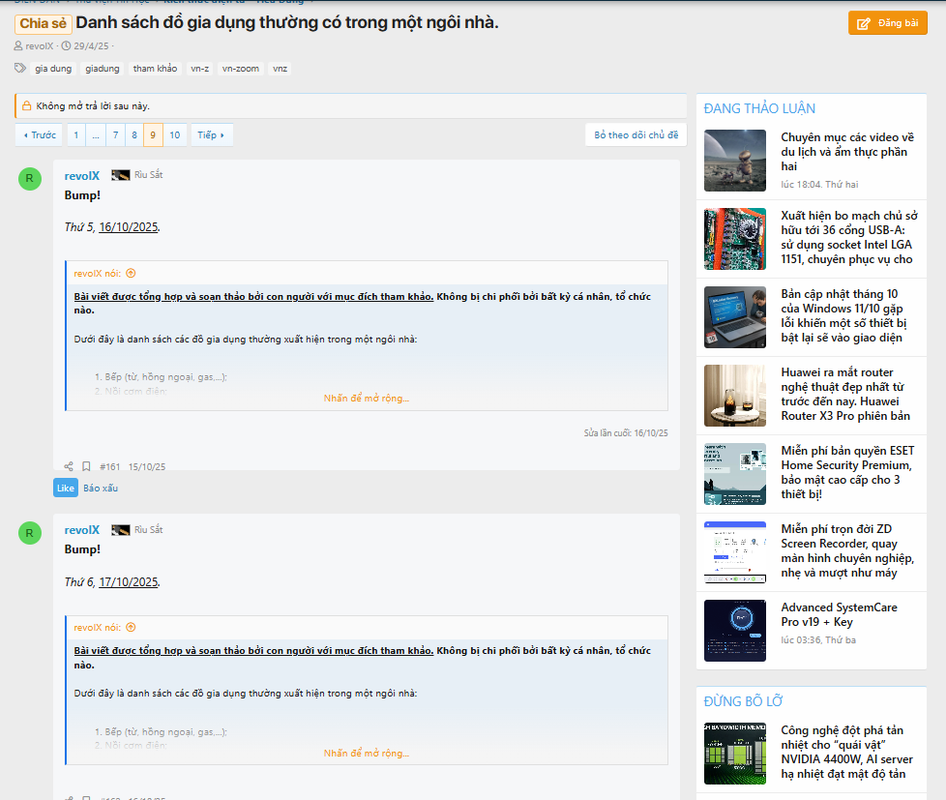This screenshot has height=800, width=946.
Task: Open the 'giadung' tag
Action: tap(102, 69)
